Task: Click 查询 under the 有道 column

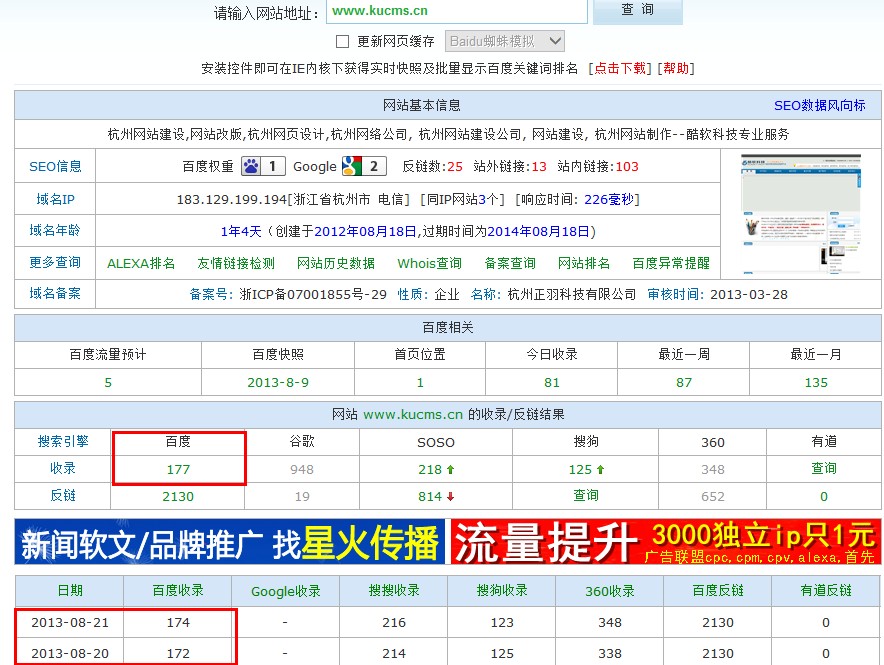Action: (824, 468)
